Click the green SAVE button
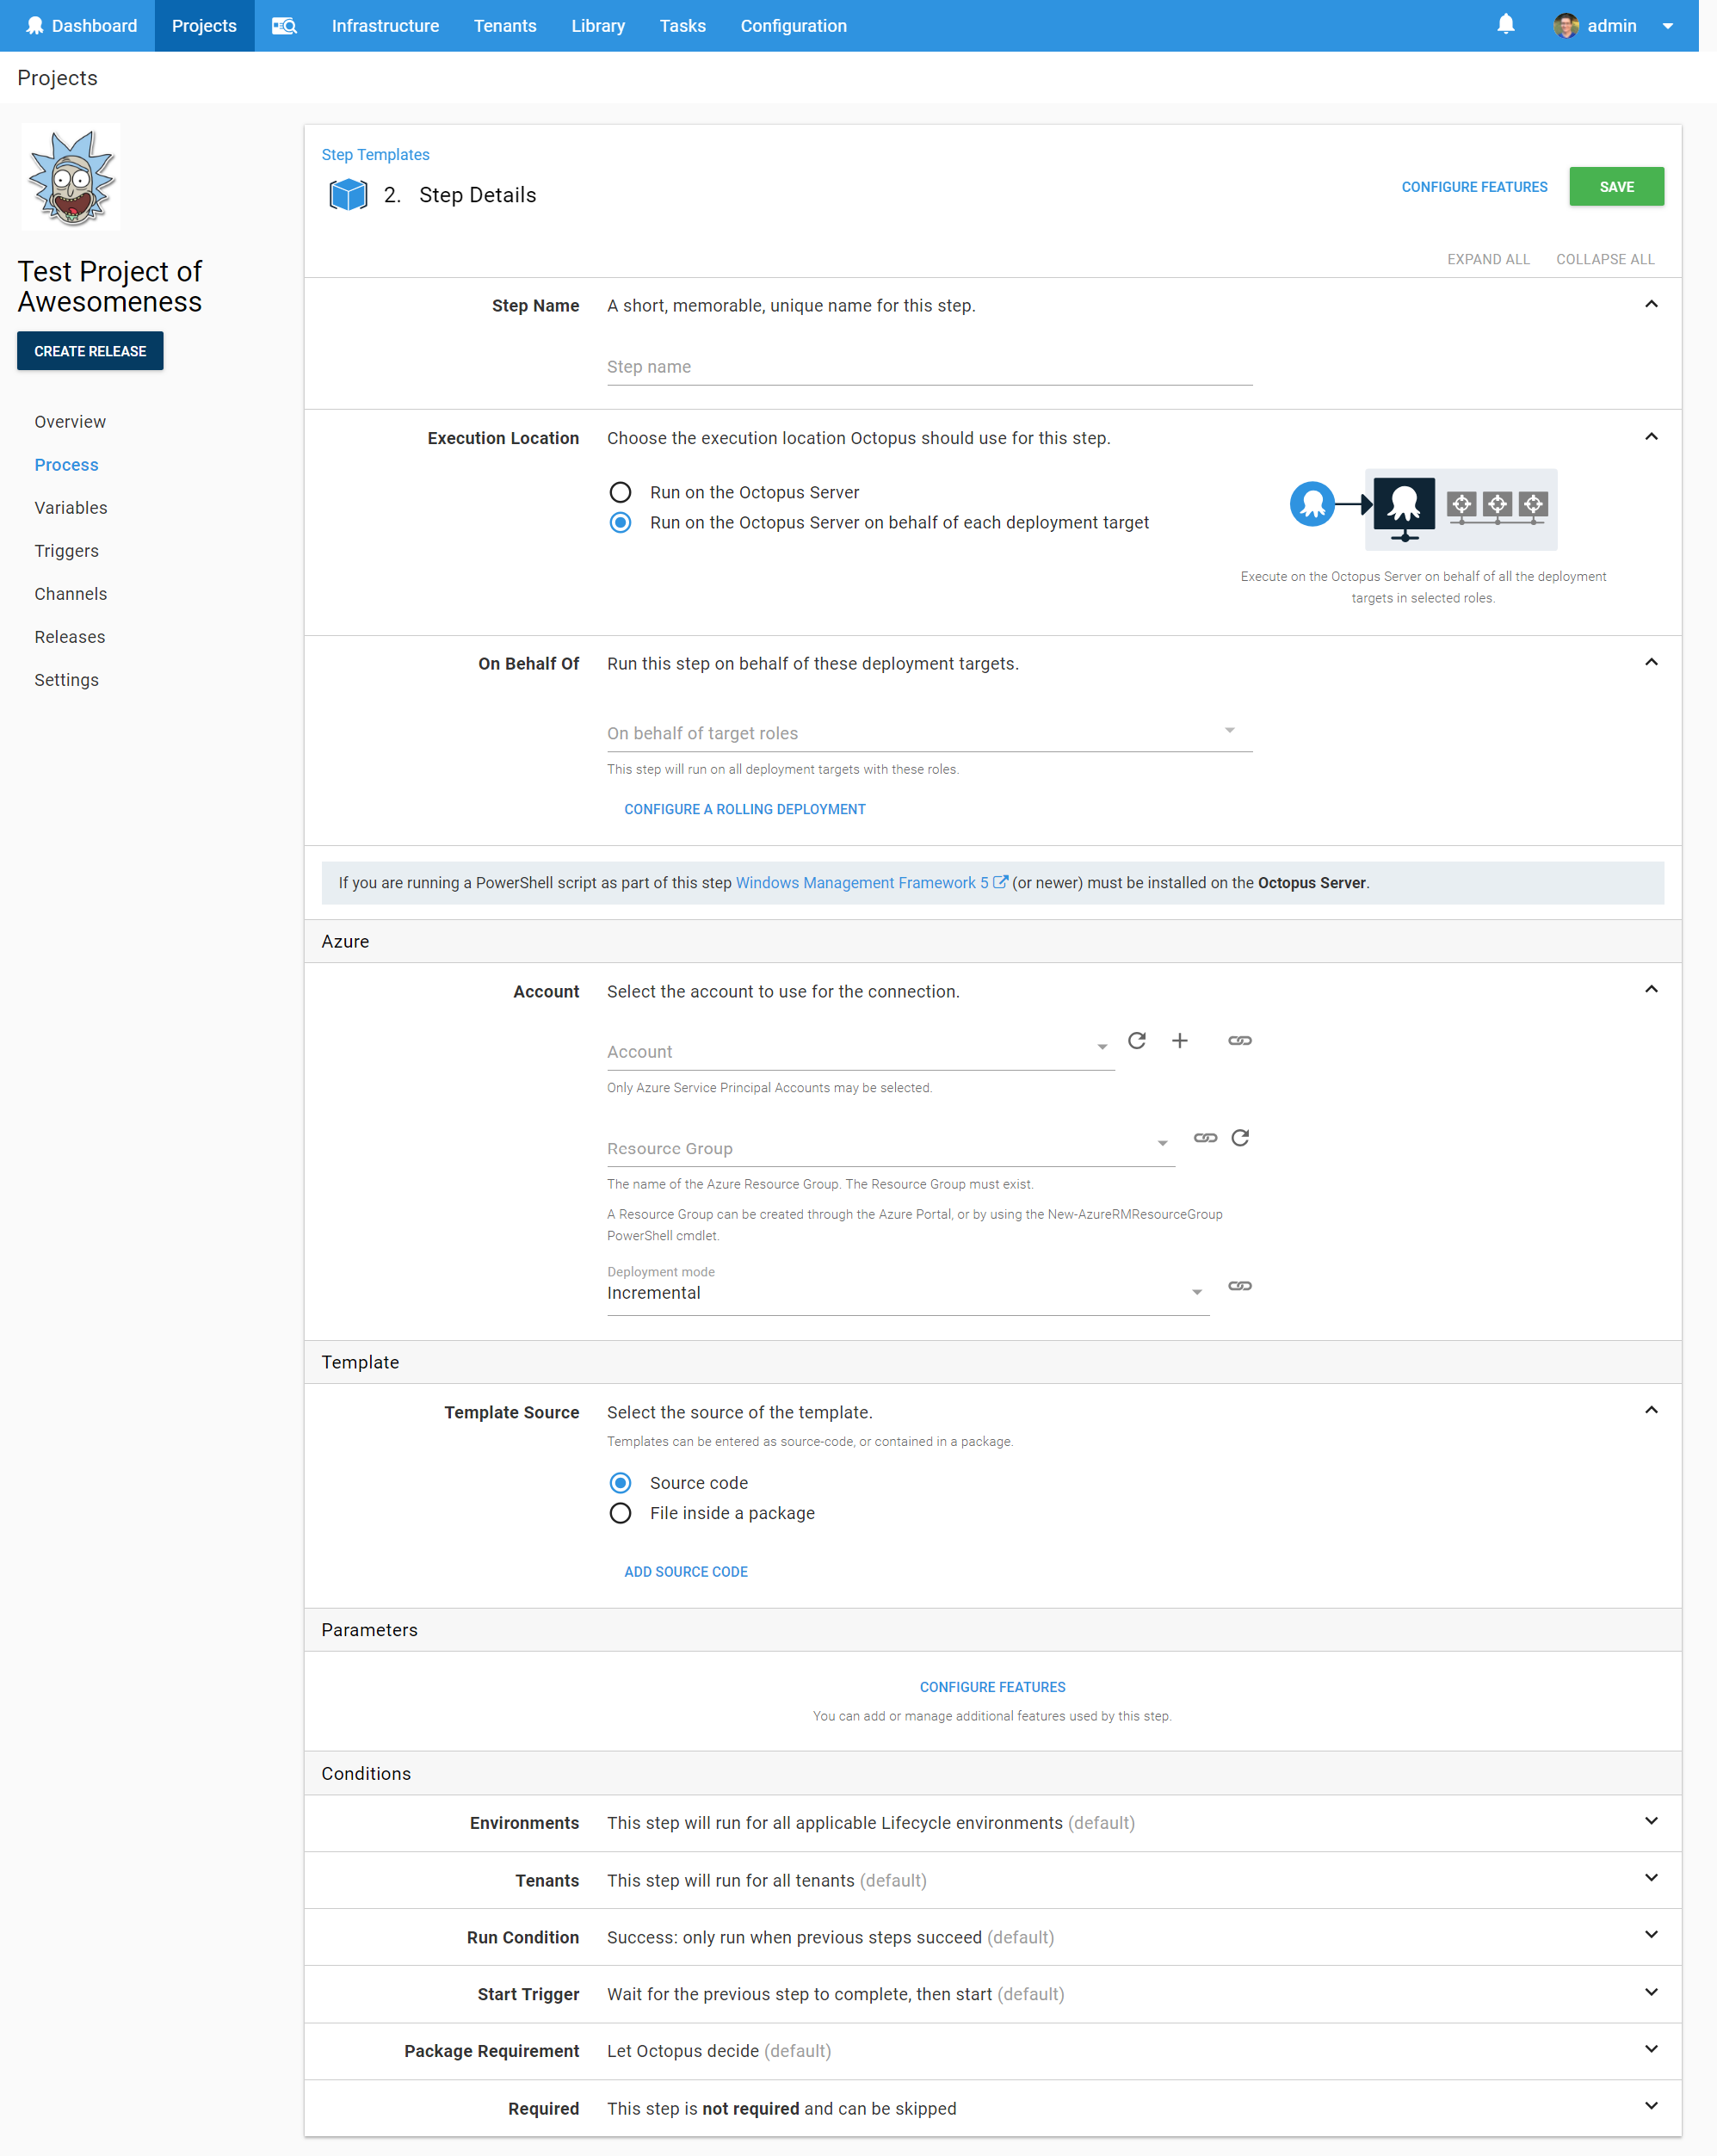Viewport: 1717px width, 2156px height. [x=1616, y=186]
